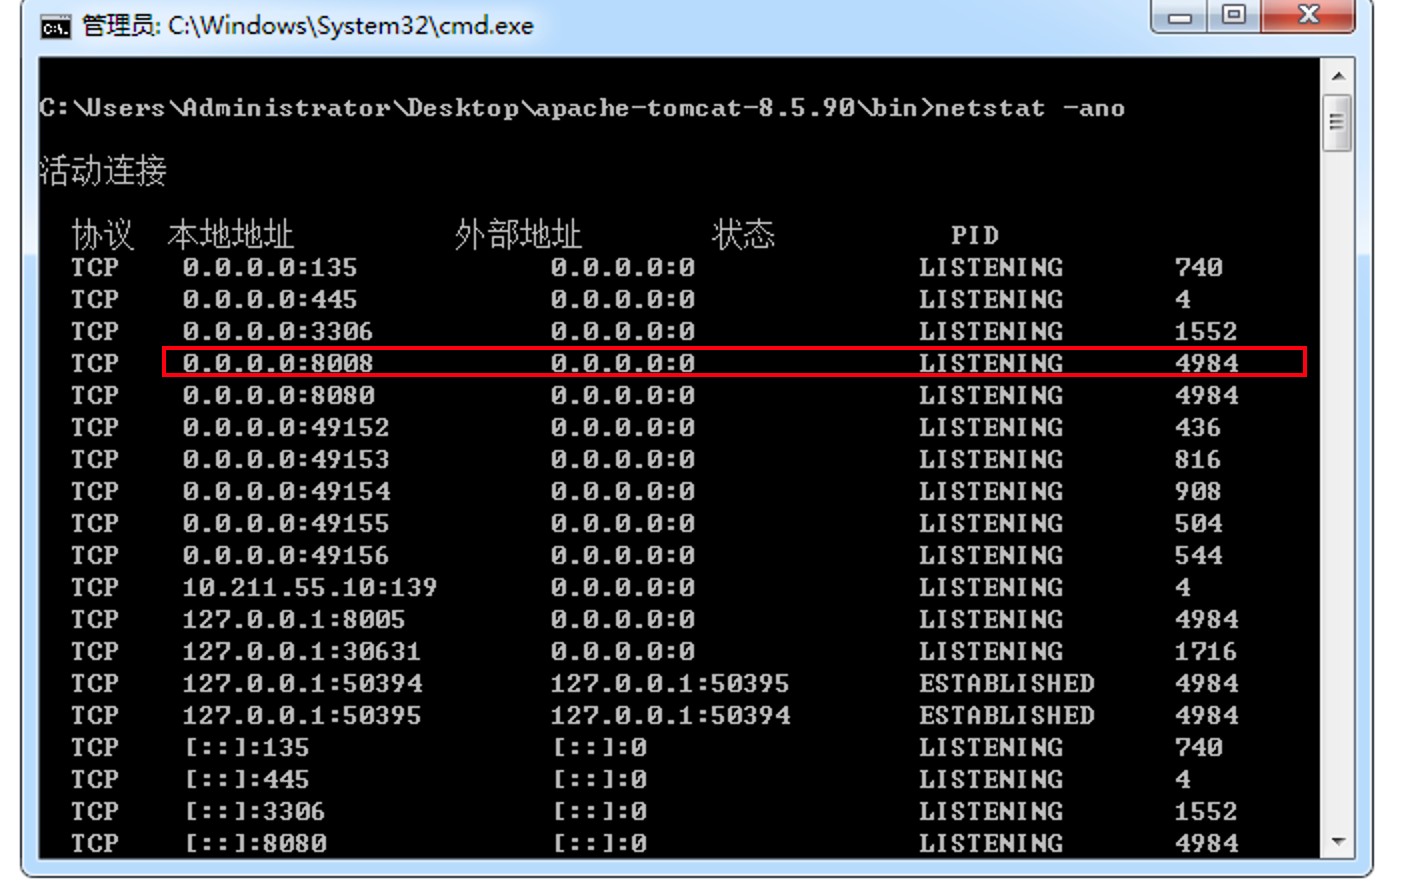1410x890 pixels.
Task: Click local address [::]:135
Action: click(247, 748)
